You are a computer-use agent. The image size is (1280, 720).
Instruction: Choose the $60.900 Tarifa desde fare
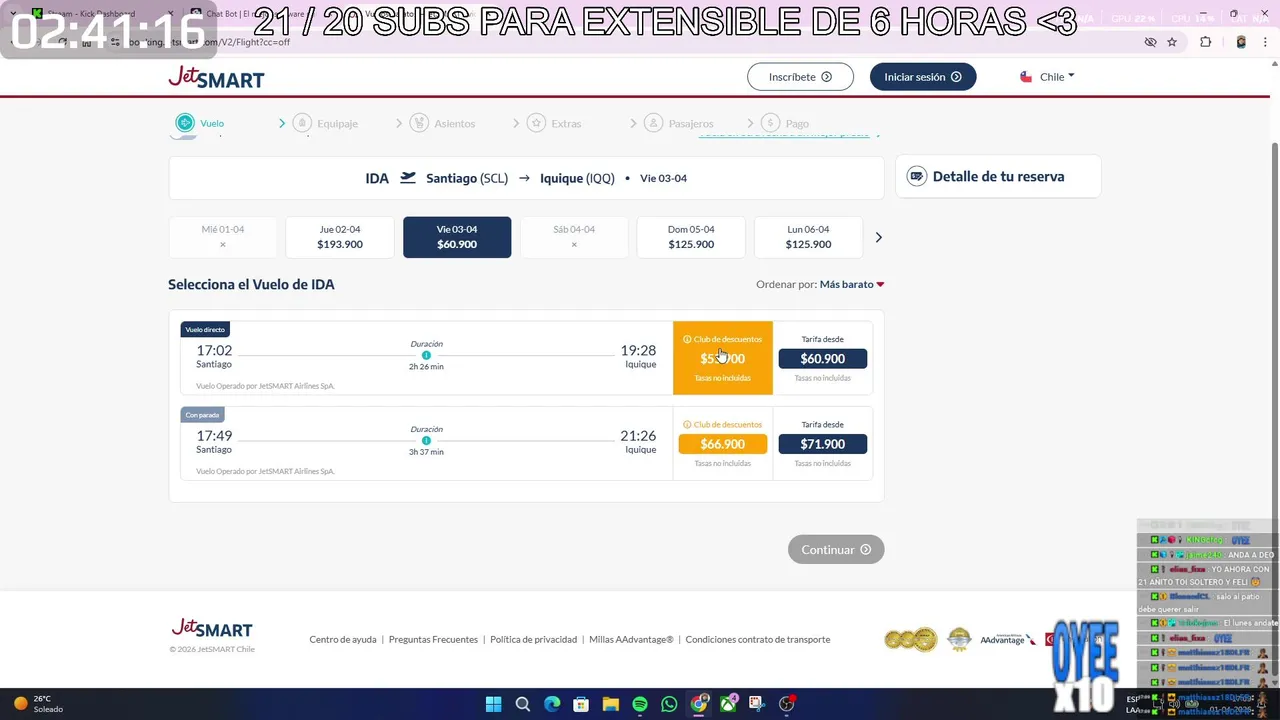[x=823, y=359]
